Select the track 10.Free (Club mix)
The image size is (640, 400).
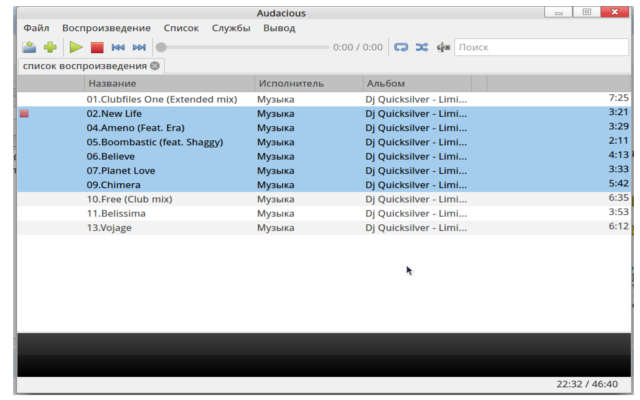click(x=130, y=199)
